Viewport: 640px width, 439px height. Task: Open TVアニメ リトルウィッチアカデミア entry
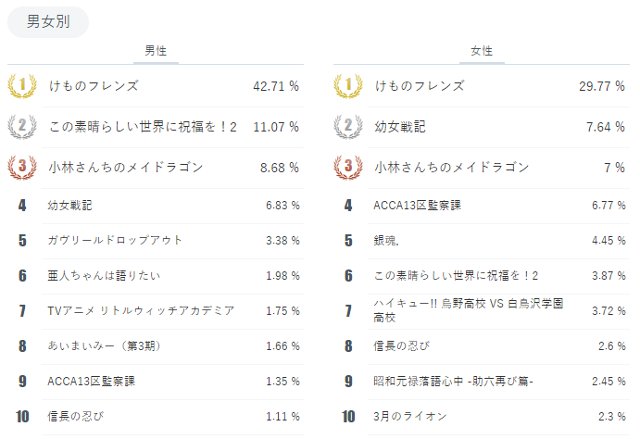coord(141,310)
